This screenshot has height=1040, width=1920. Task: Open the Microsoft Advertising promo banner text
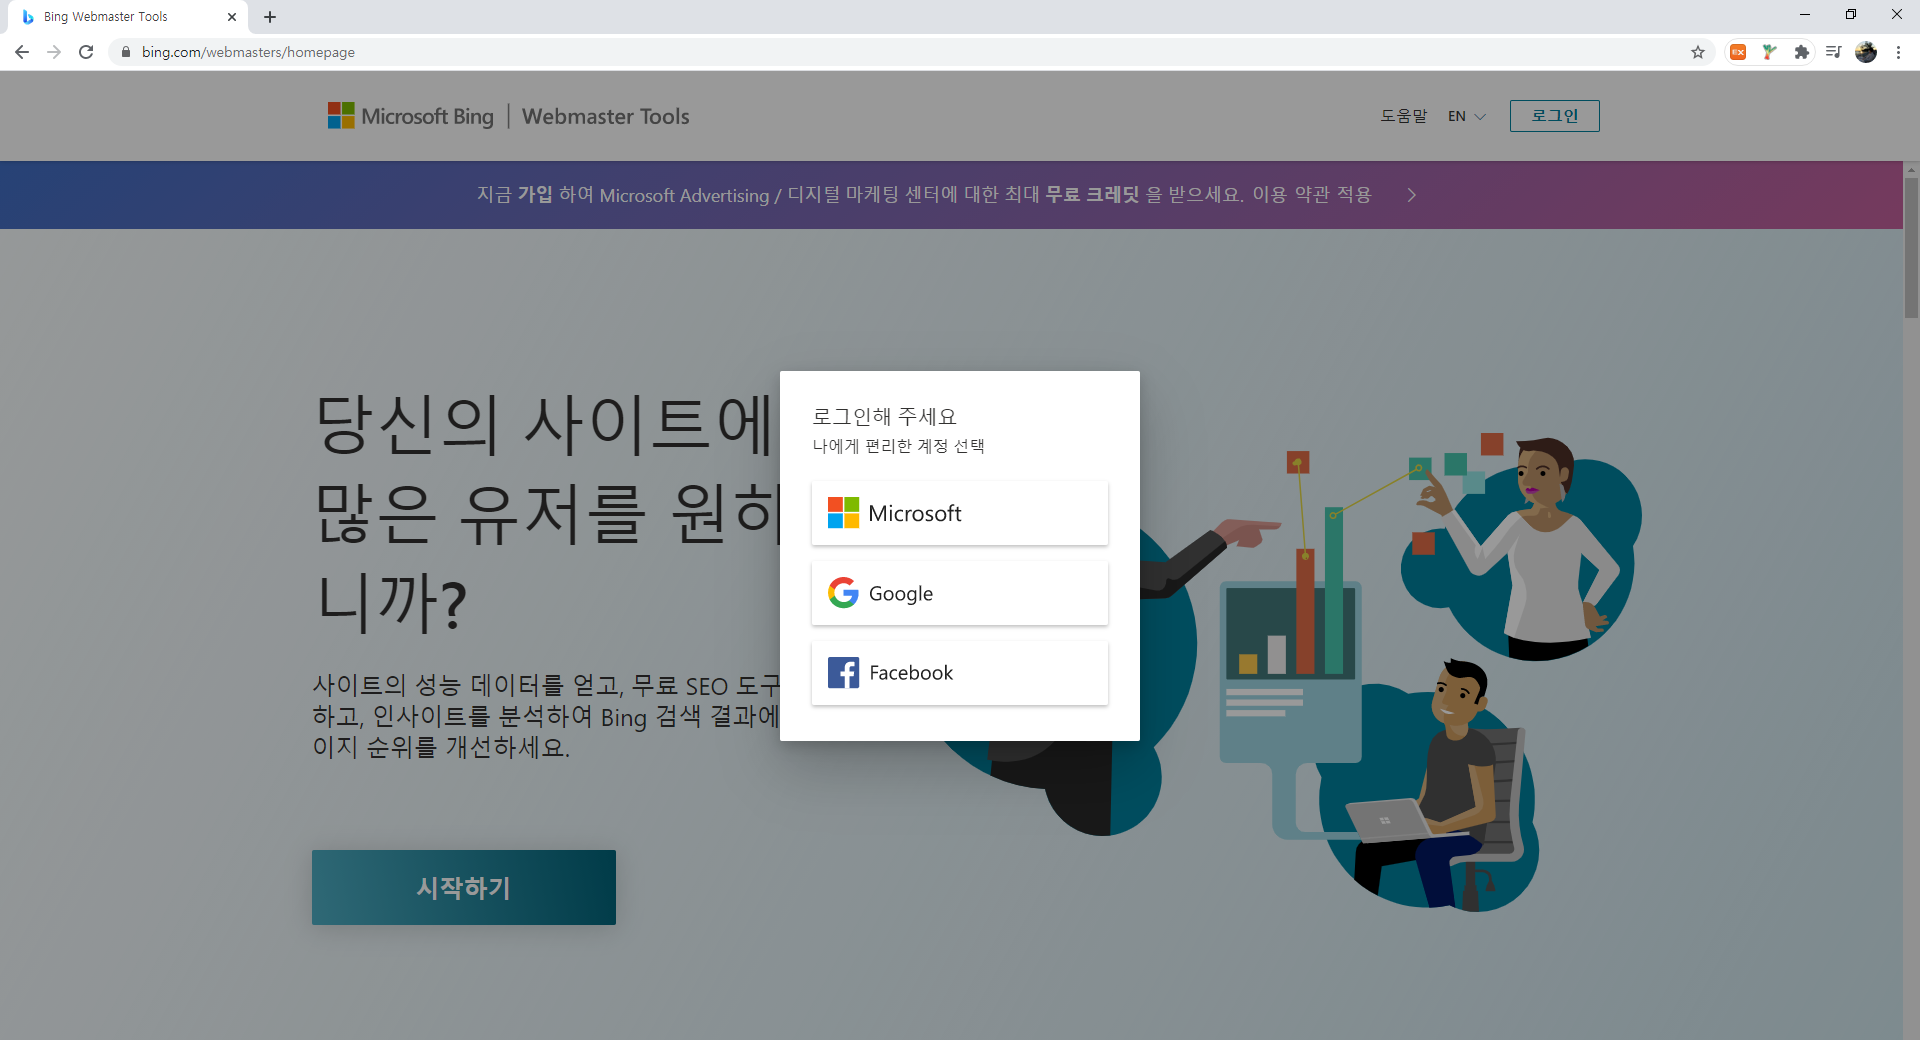coord(924,195)
